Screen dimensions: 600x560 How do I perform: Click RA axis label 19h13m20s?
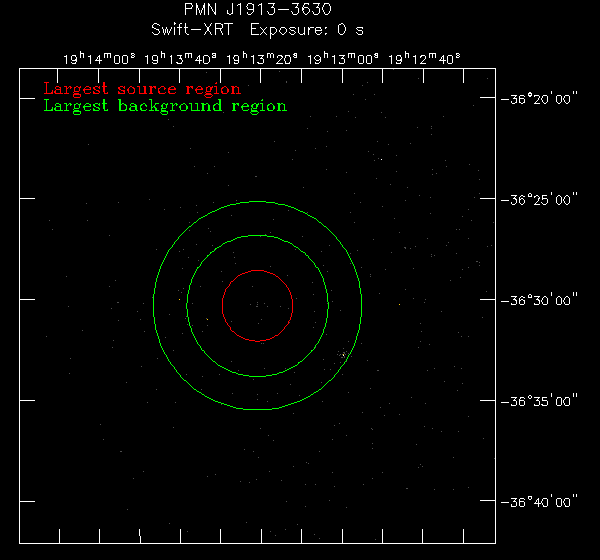click(x=261, y=59)
